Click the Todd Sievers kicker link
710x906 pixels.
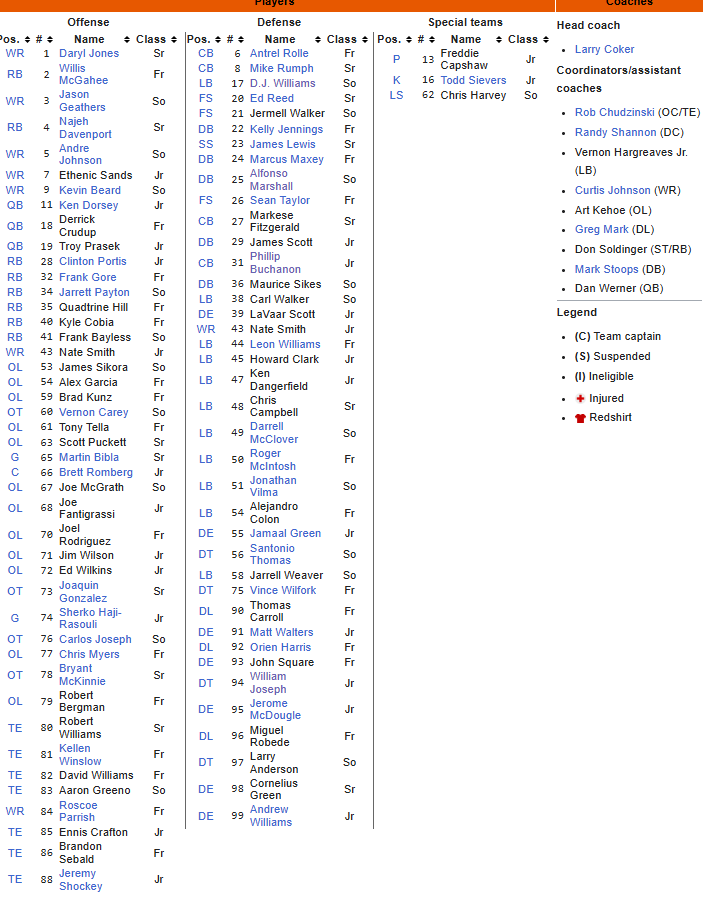[x=473, y=80]
